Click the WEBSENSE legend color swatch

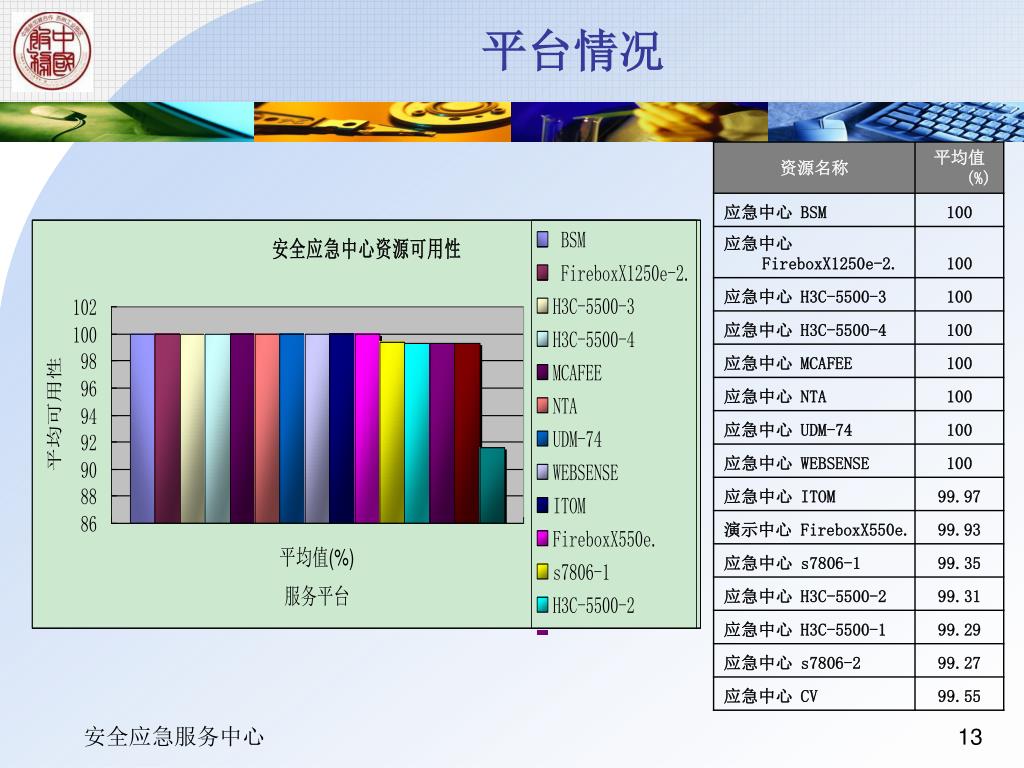543,472
